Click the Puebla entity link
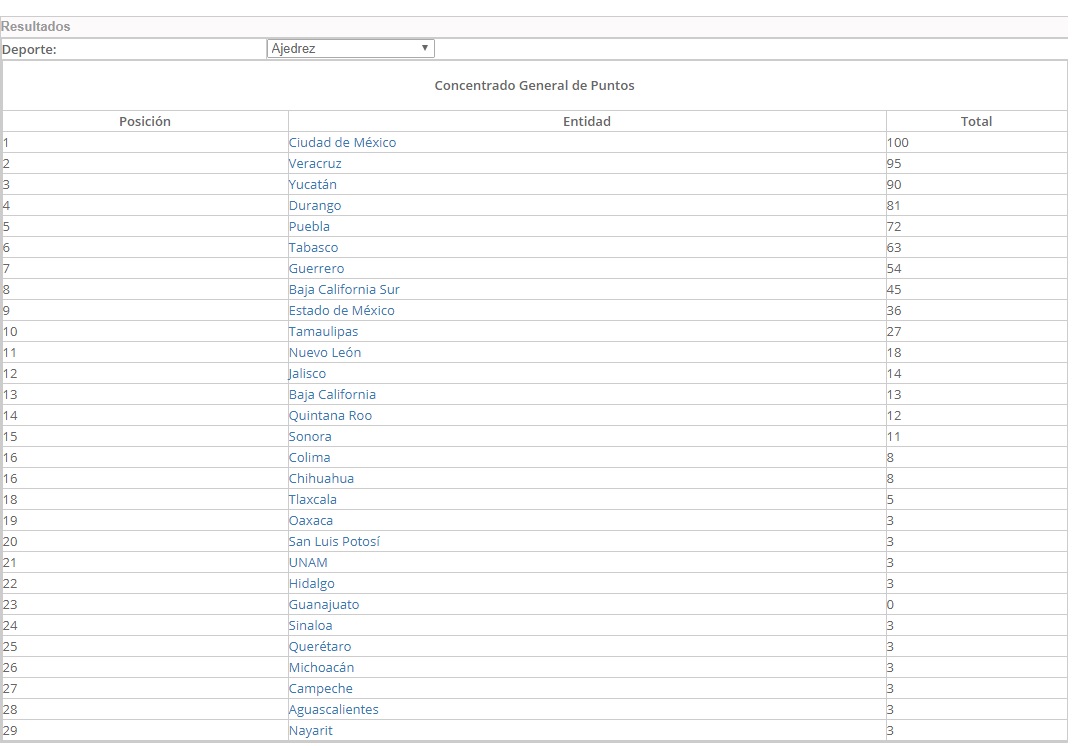Image resolution: width=1073 pixels, height=746 pixels. pyautogui.click(x=309, y=227)
